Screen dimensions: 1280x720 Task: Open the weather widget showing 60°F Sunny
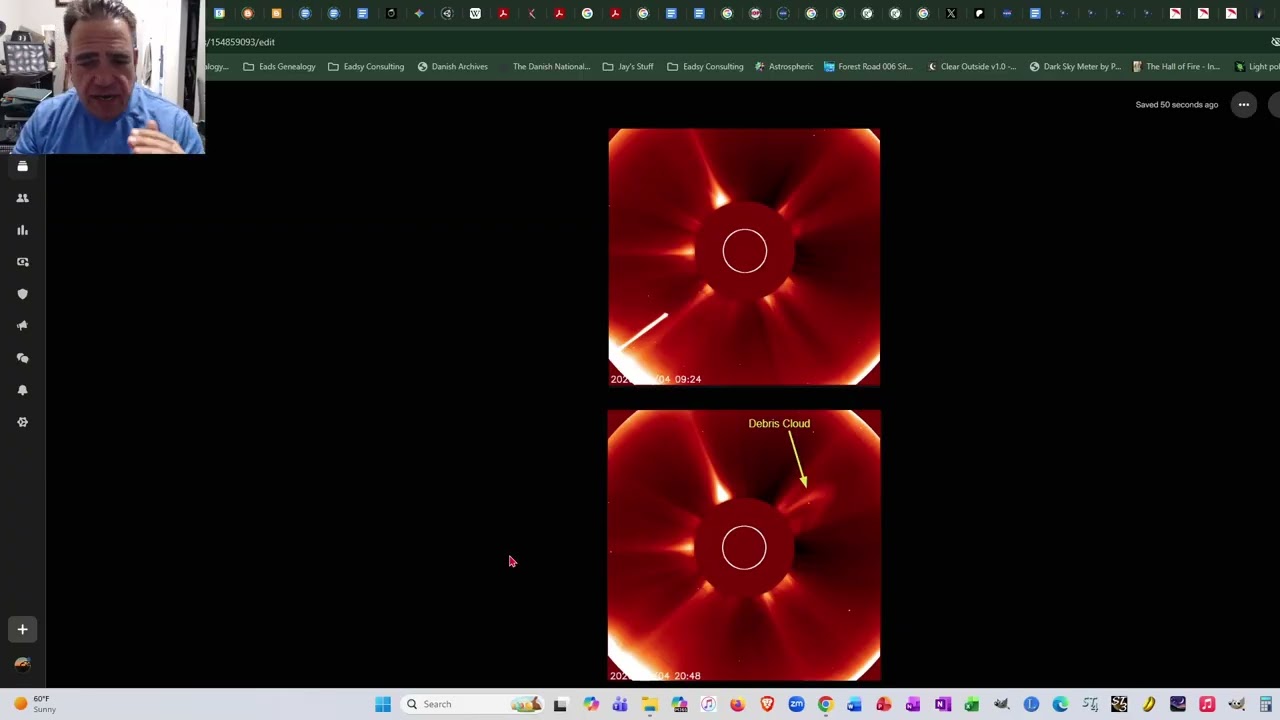coord(34,704)
